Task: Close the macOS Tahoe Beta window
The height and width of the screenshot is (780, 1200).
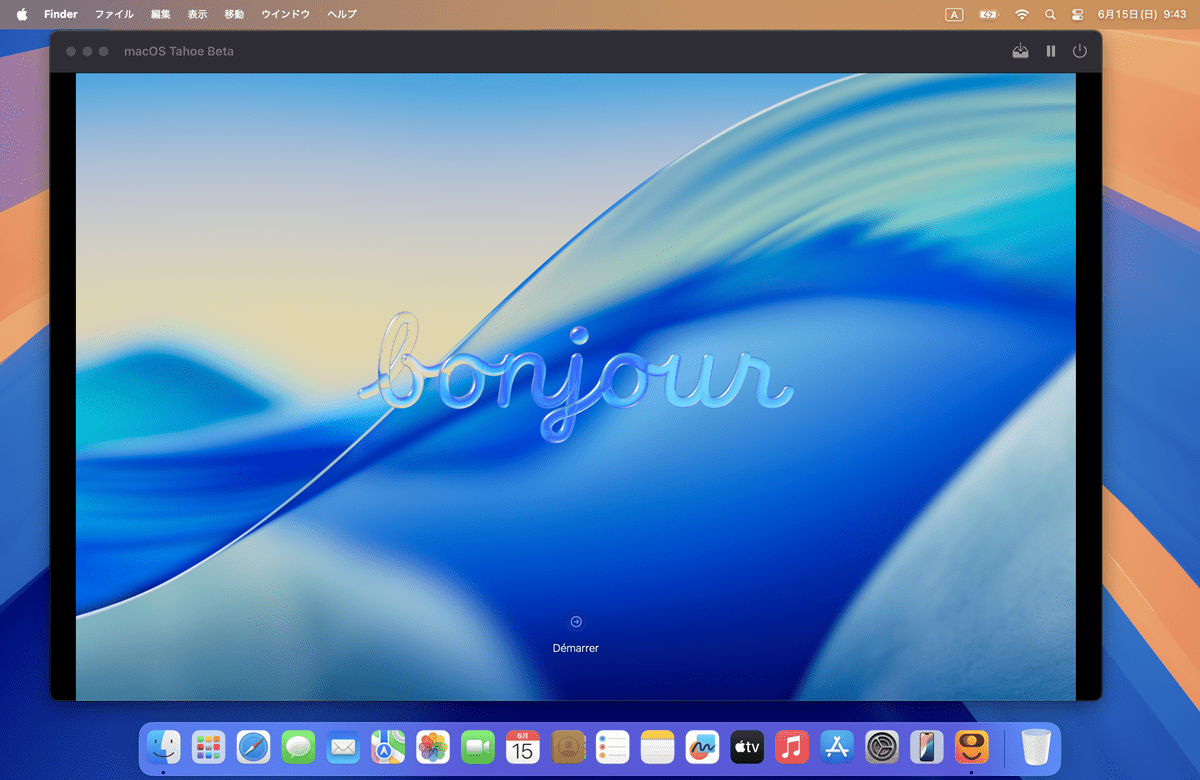Action: point(71,51)
